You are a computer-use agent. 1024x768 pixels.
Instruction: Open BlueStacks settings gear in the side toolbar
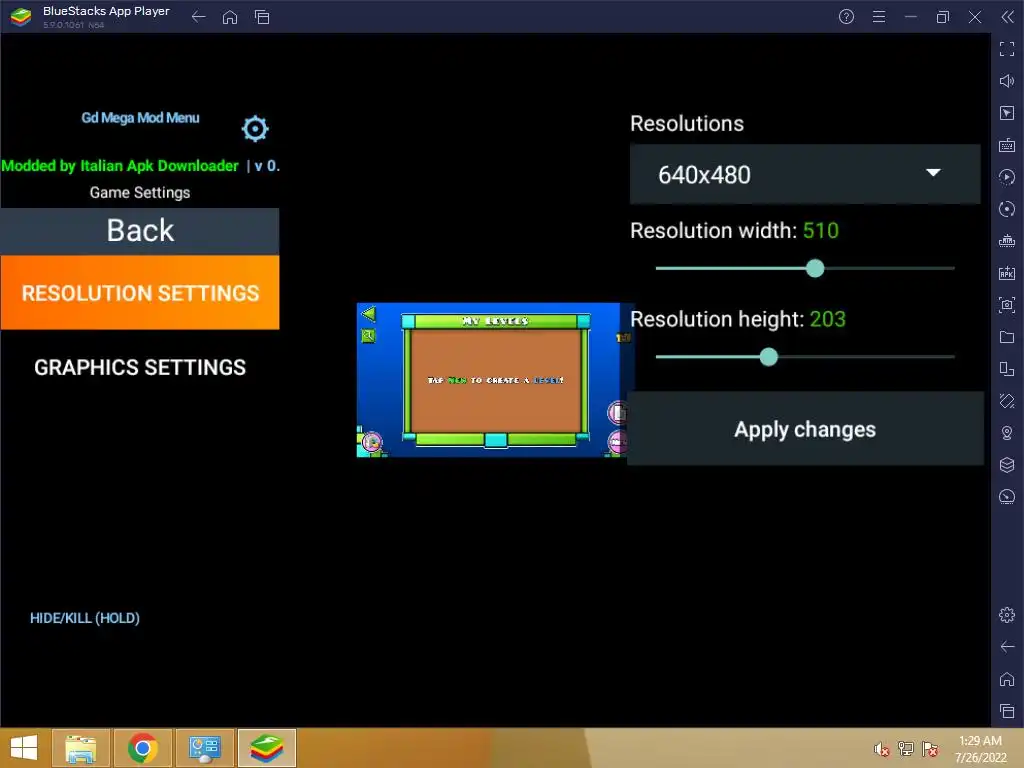[1007, 615]
